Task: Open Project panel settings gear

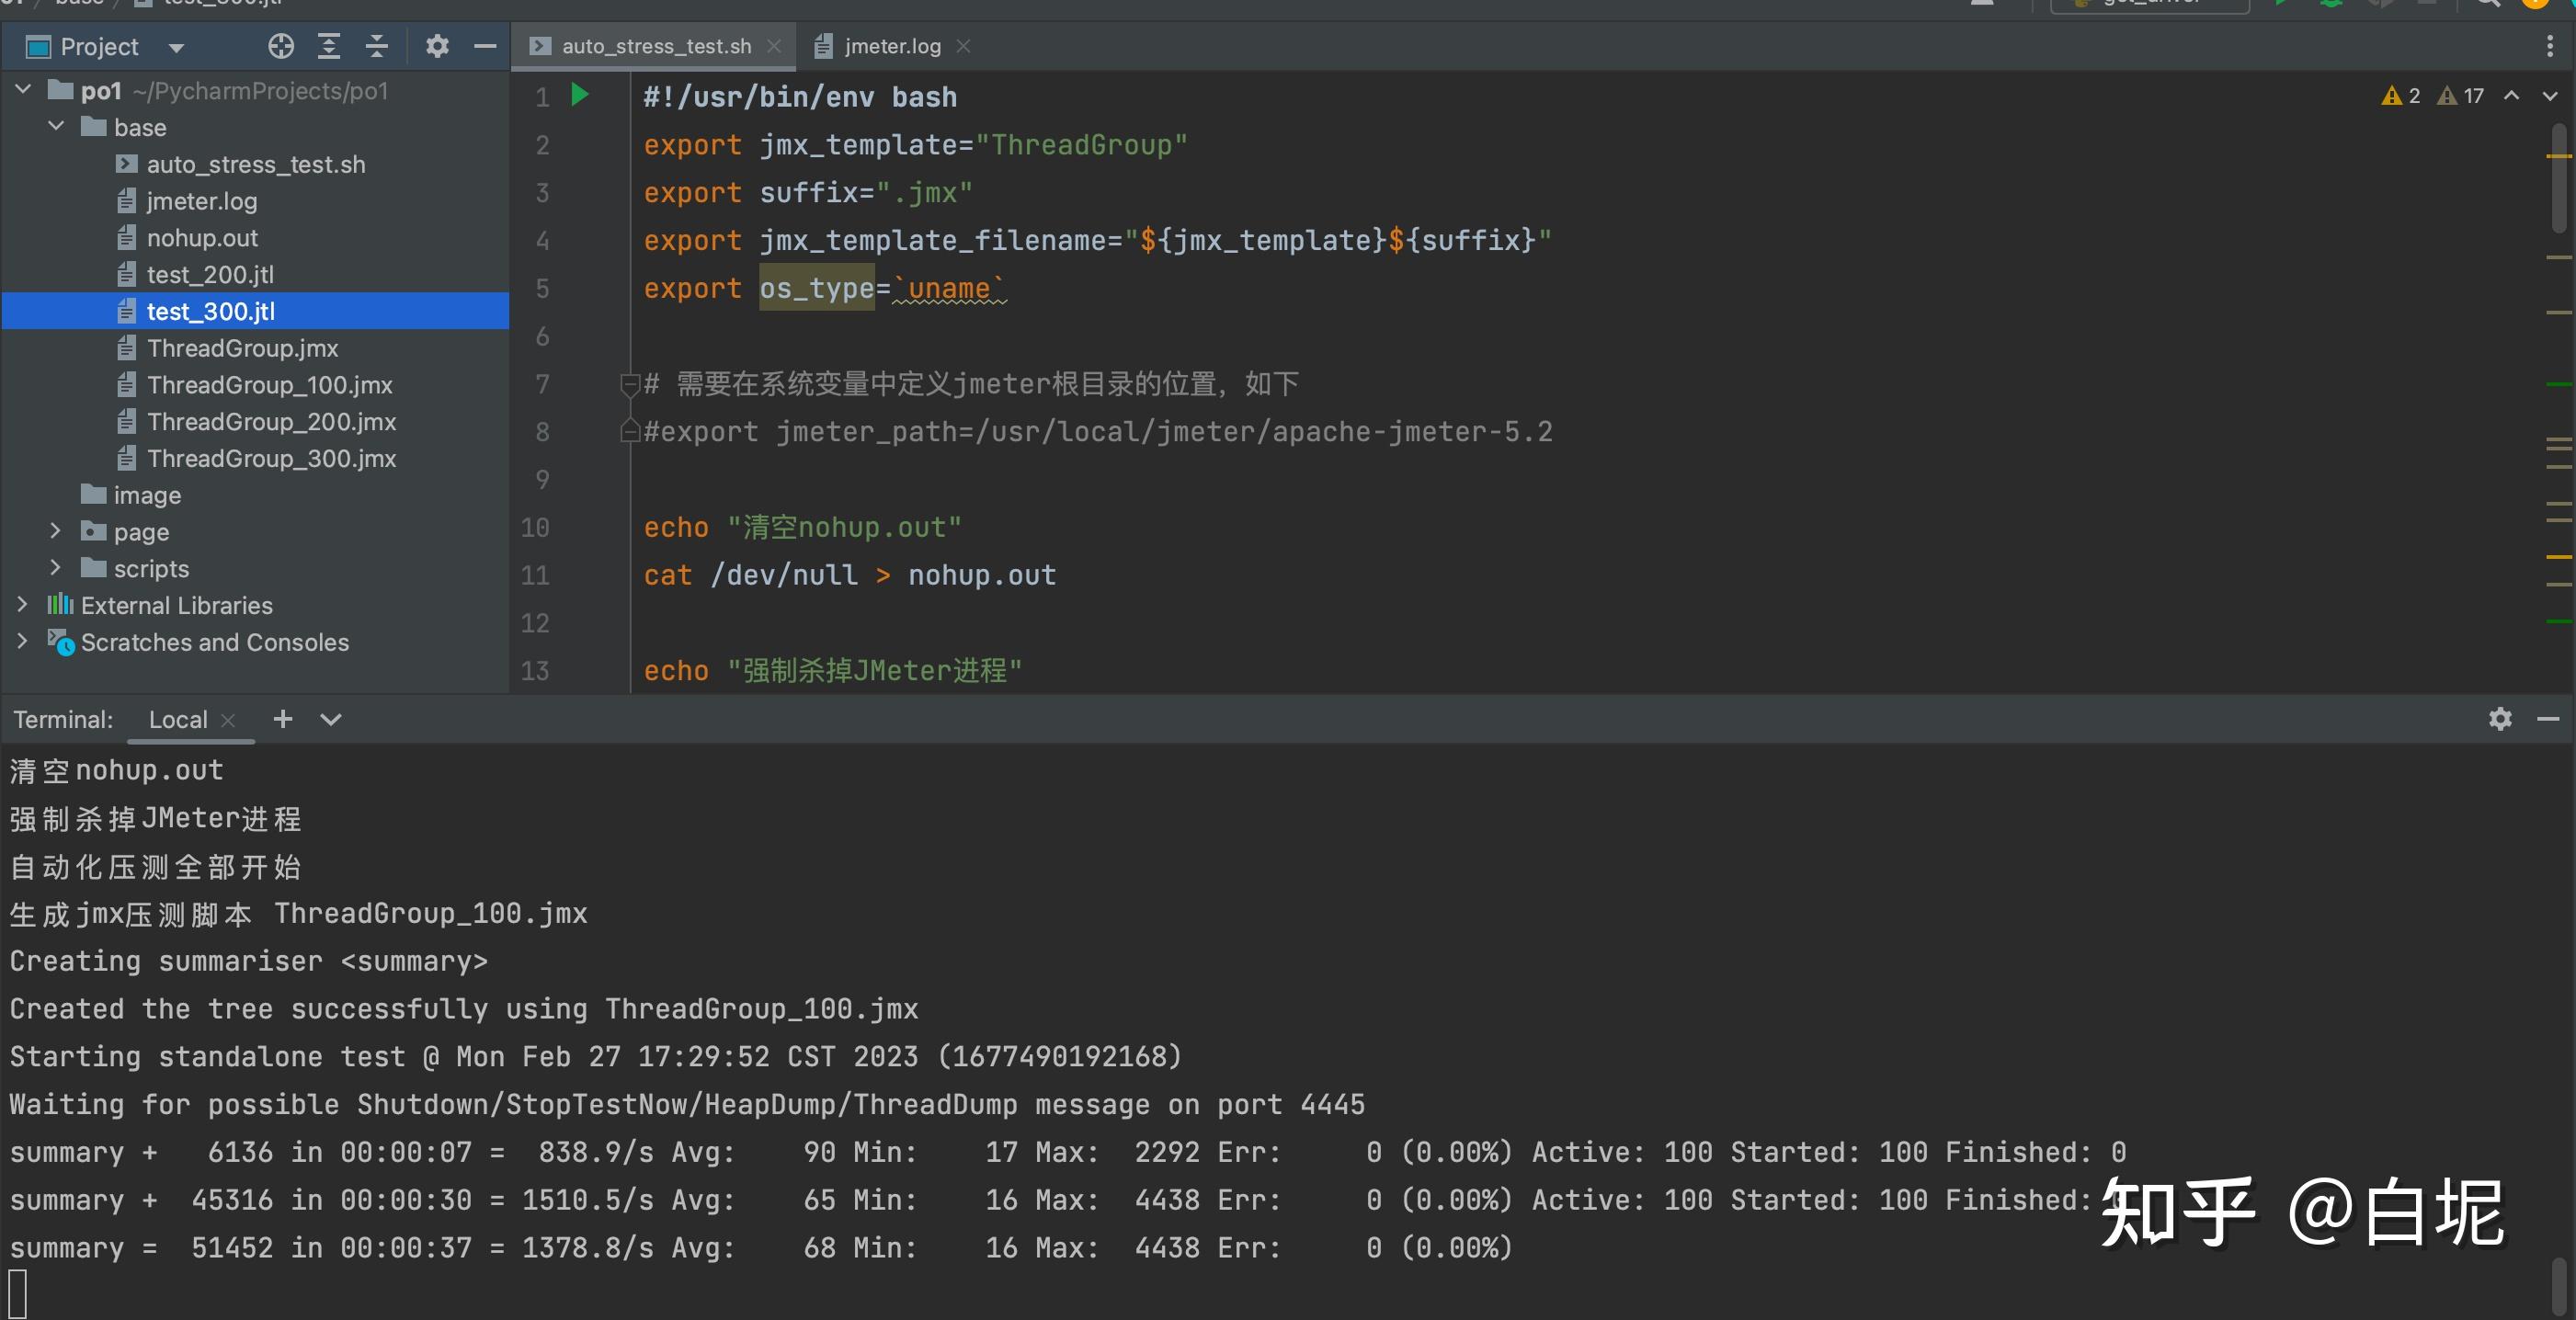Action: 437,46
